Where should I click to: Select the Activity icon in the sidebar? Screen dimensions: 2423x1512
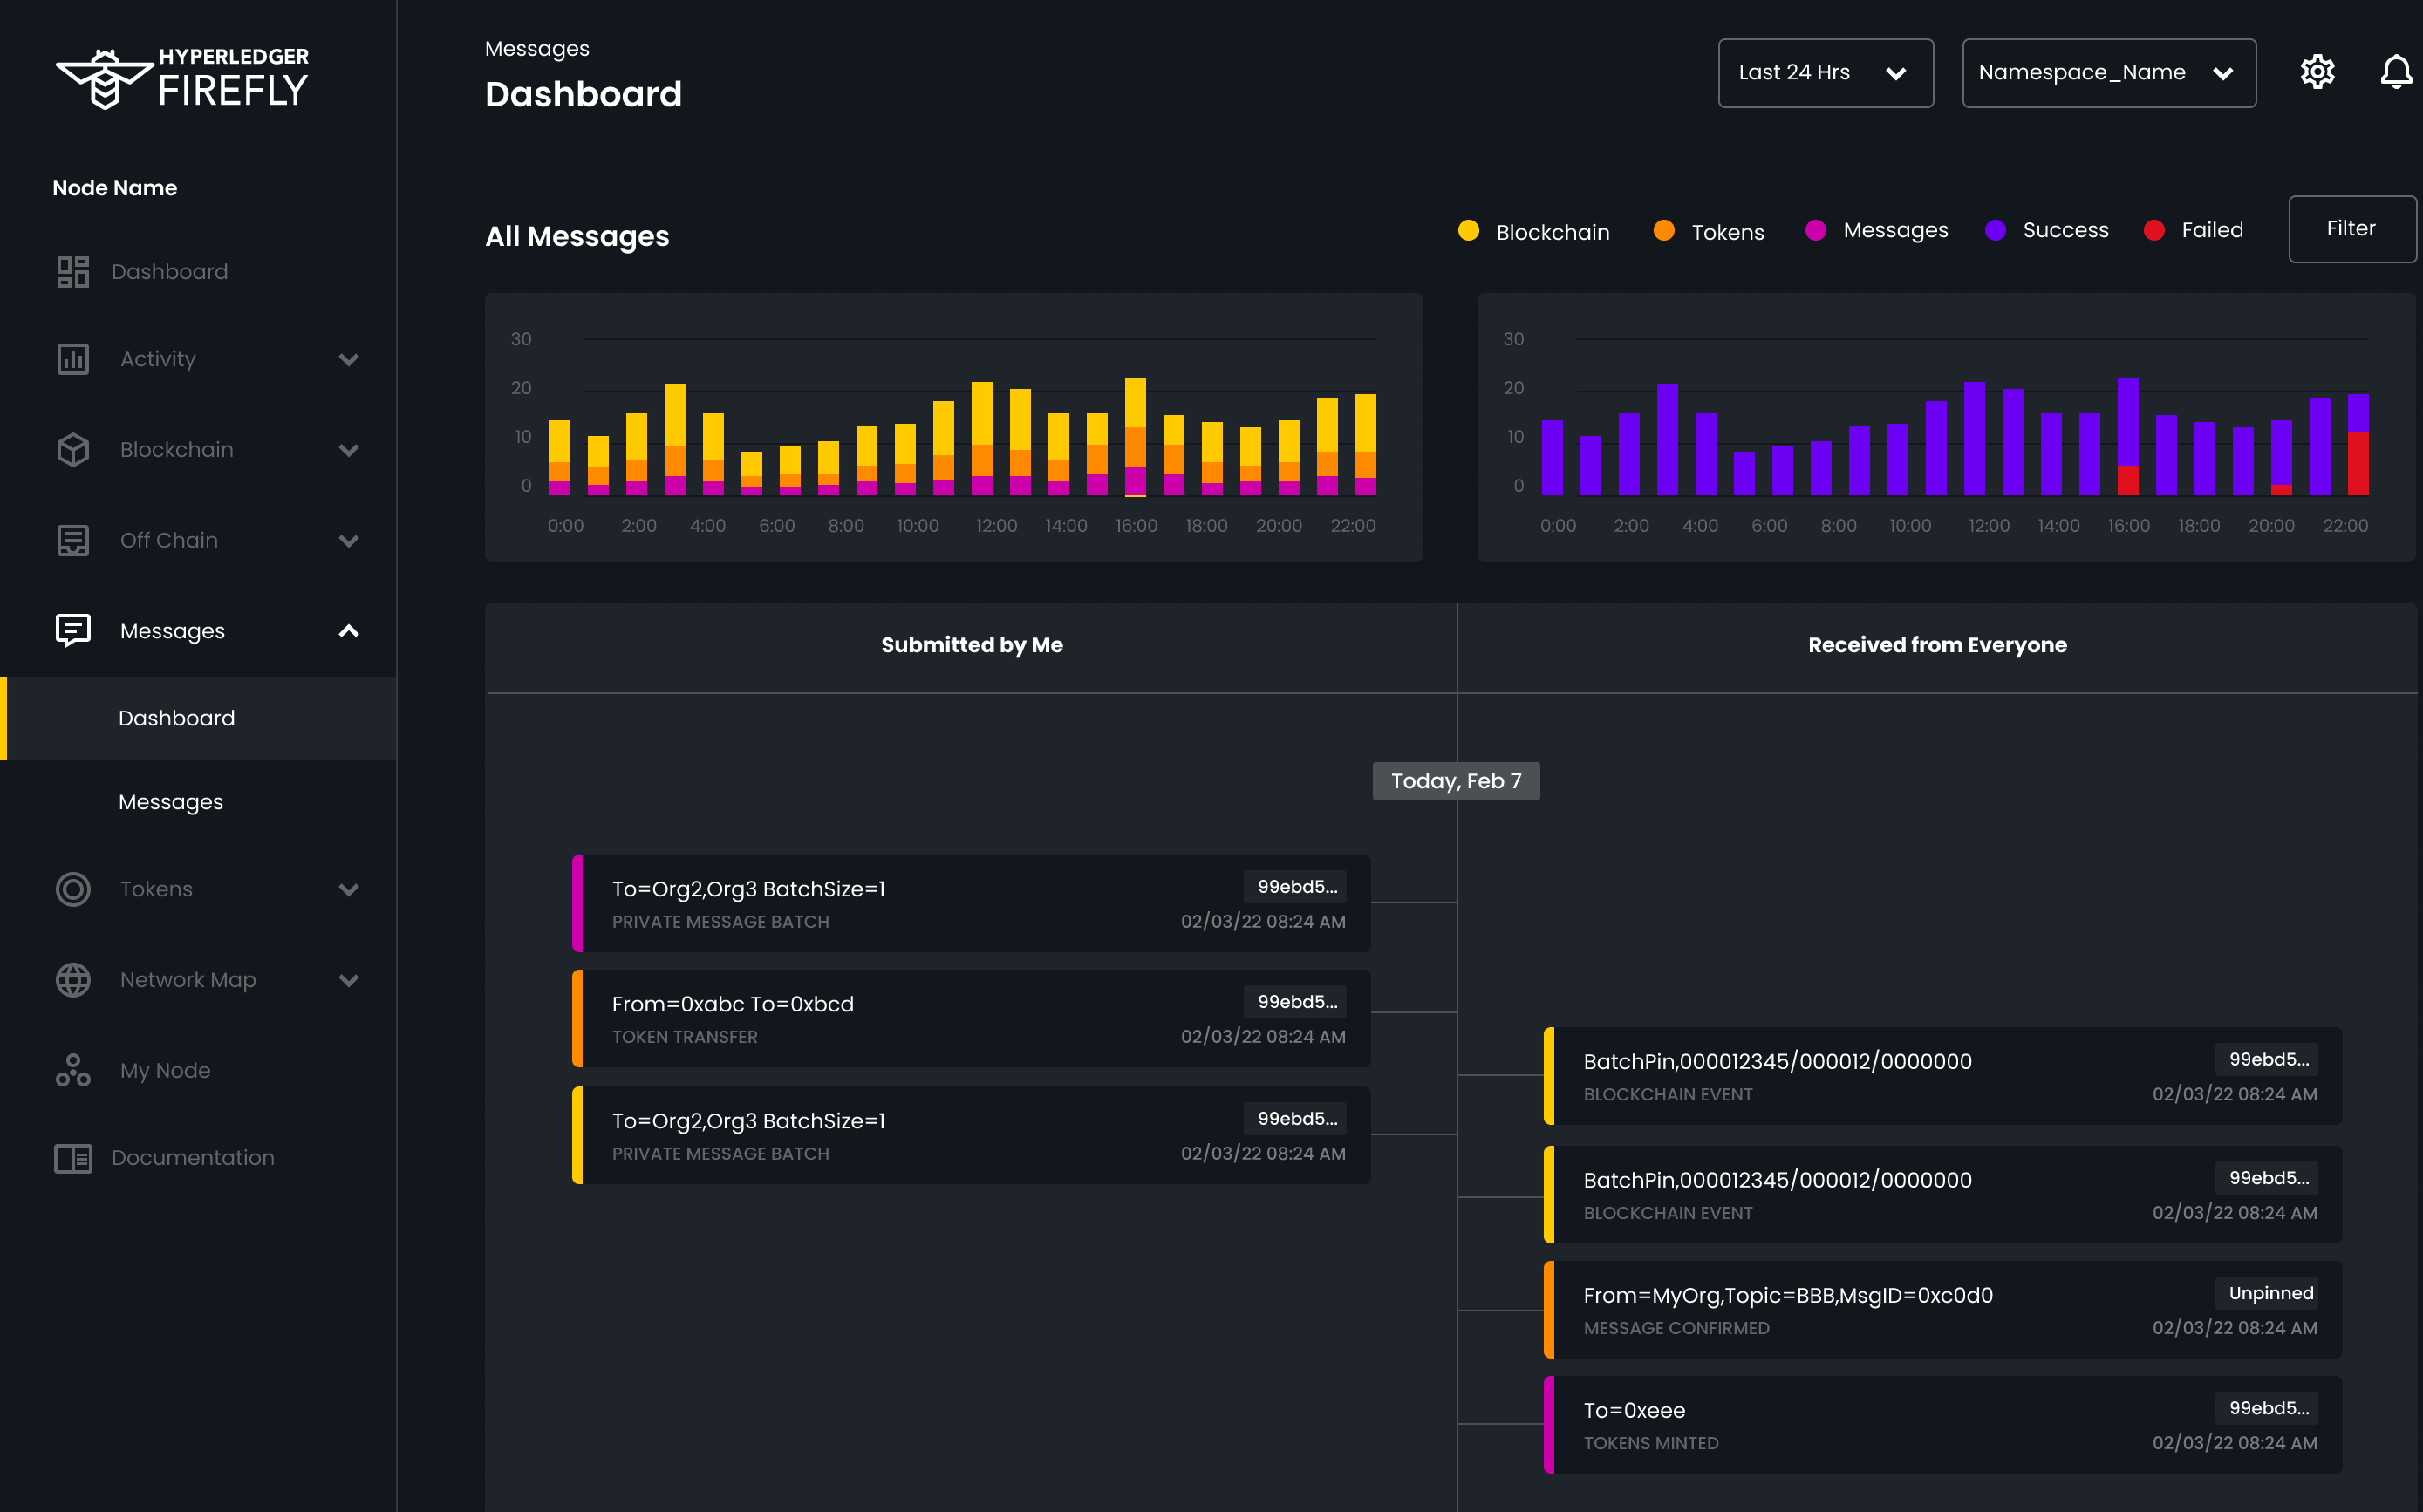73,358
